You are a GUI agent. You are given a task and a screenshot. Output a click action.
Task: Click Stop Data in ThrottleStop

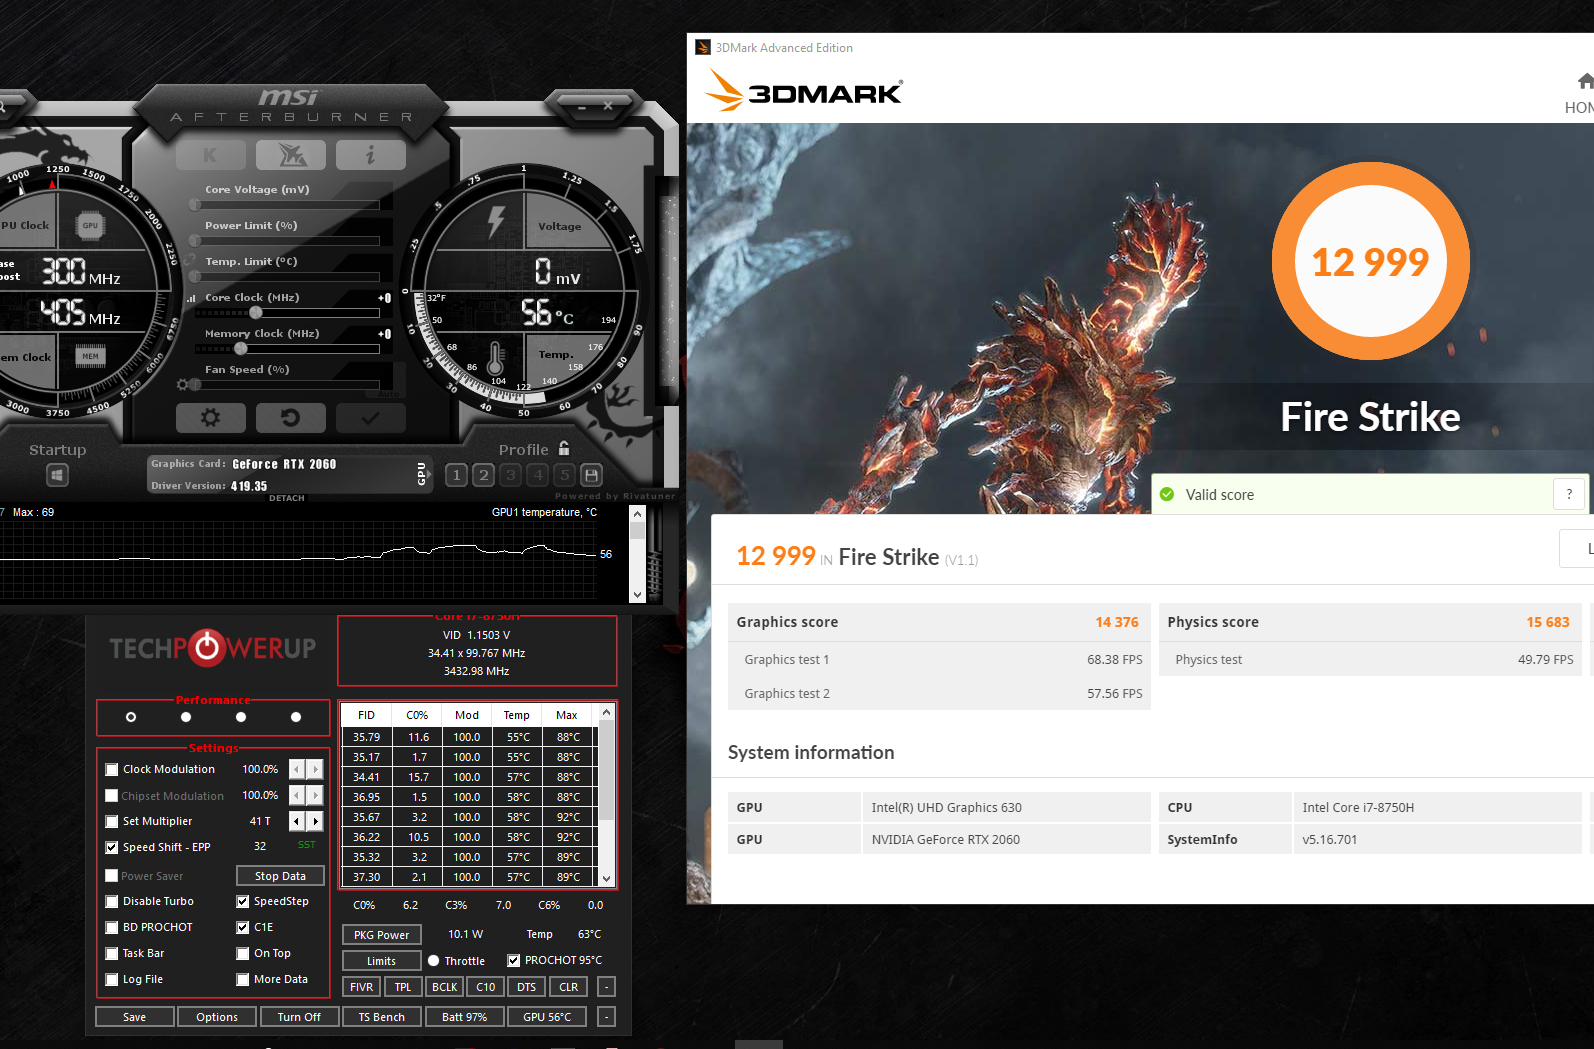281,876
